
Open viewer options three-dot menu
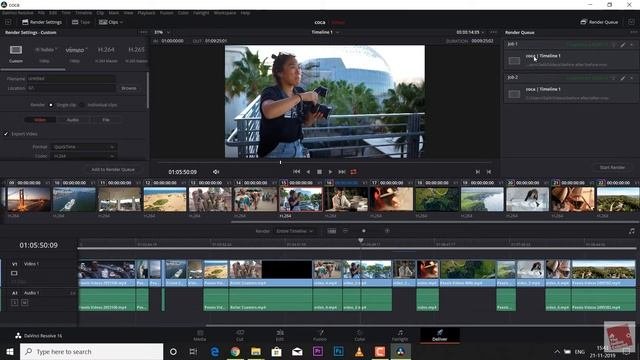(494, 32)
